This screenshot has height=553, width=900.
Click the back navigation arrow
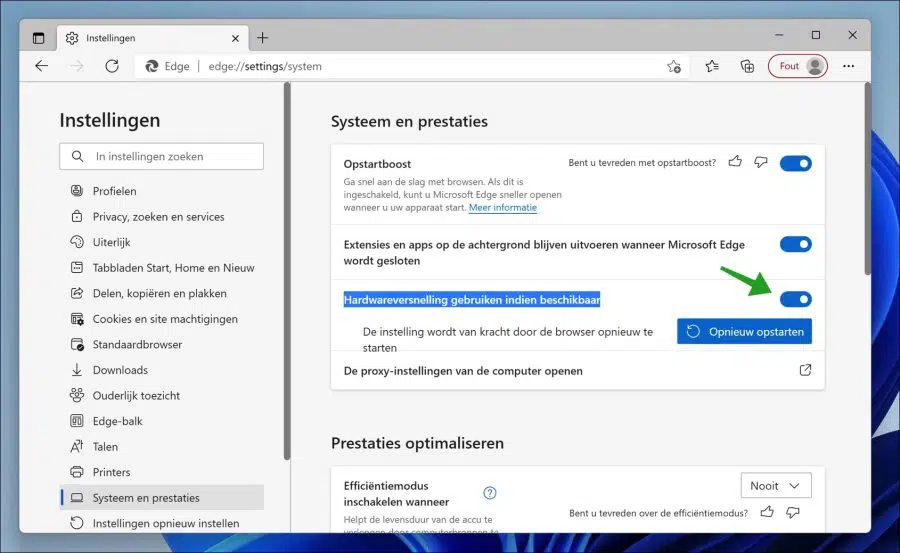tap(41, 66)
